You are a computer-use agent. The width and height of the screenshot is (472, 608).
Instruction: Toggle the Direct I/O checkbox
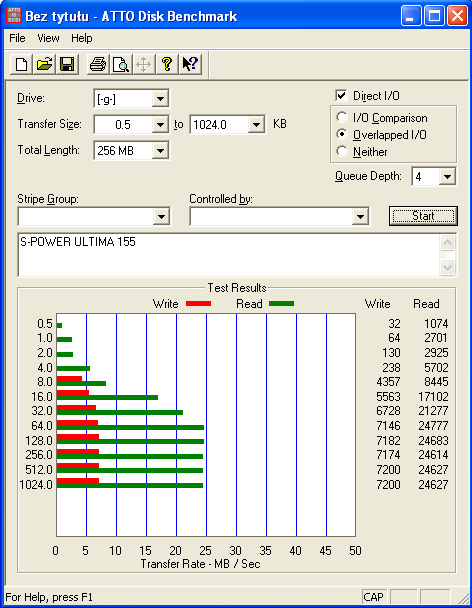coord(341,95)
